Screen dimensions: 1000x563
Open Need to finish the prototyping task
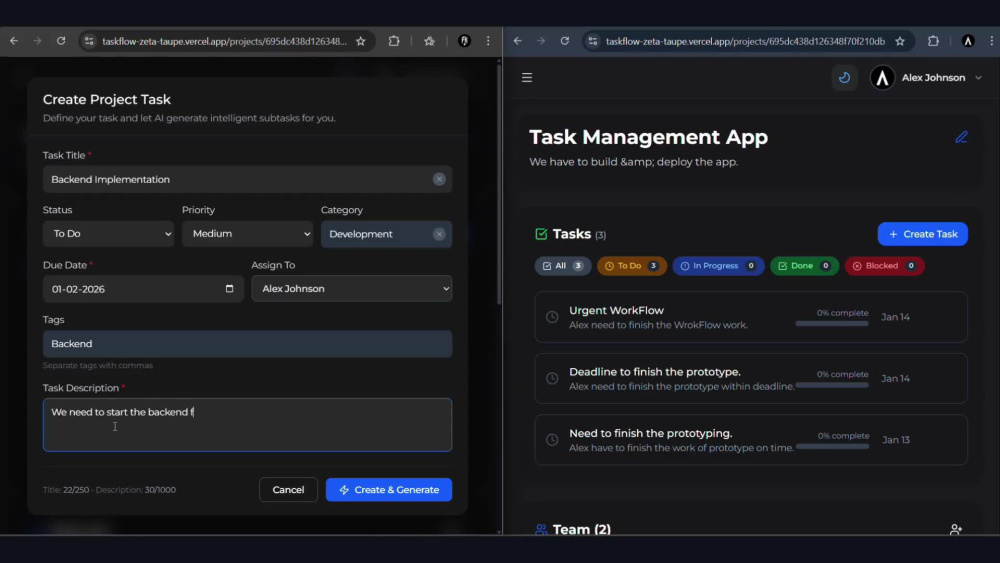click(x=751, y=439)
